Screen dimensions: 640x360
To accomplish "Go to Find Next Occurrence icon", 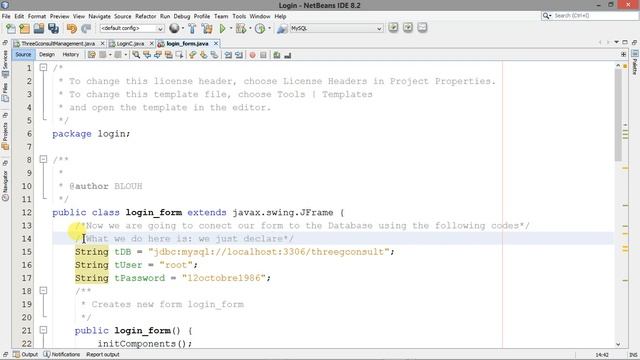I will 158,55.
